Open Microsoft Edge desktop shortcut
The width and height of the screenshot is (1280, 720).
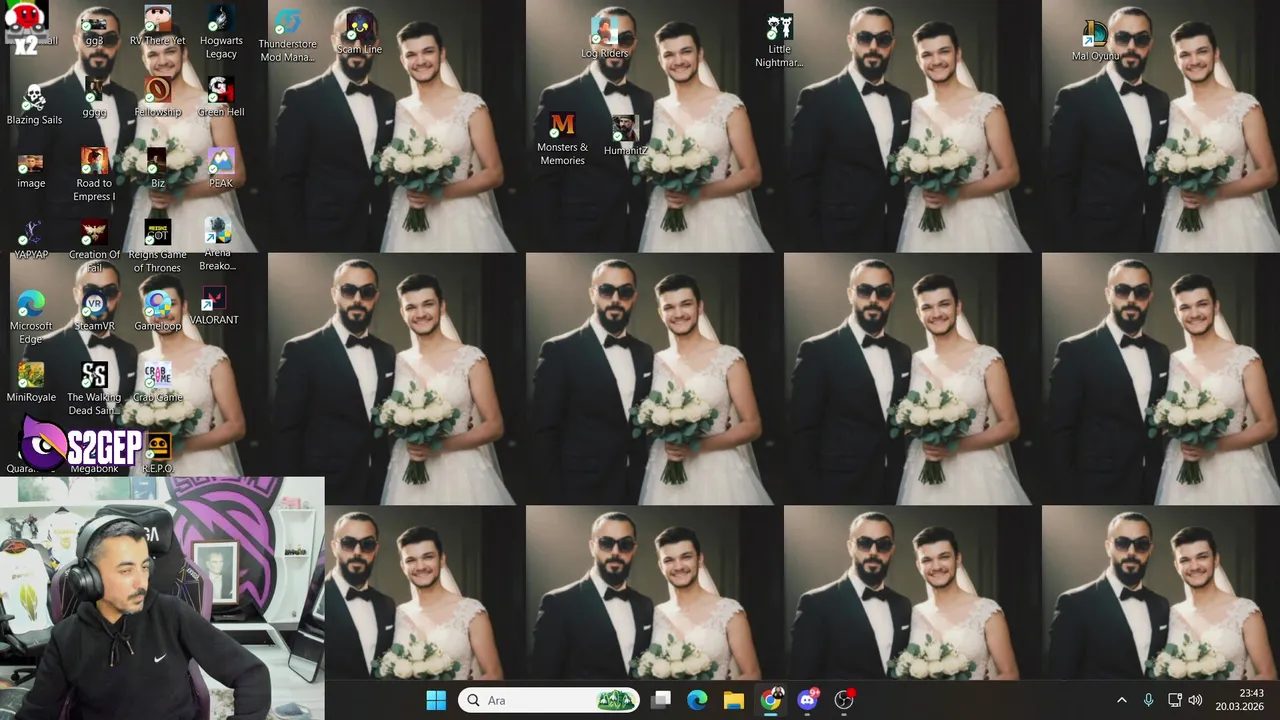pyautogui.click(x=31, y=317)
